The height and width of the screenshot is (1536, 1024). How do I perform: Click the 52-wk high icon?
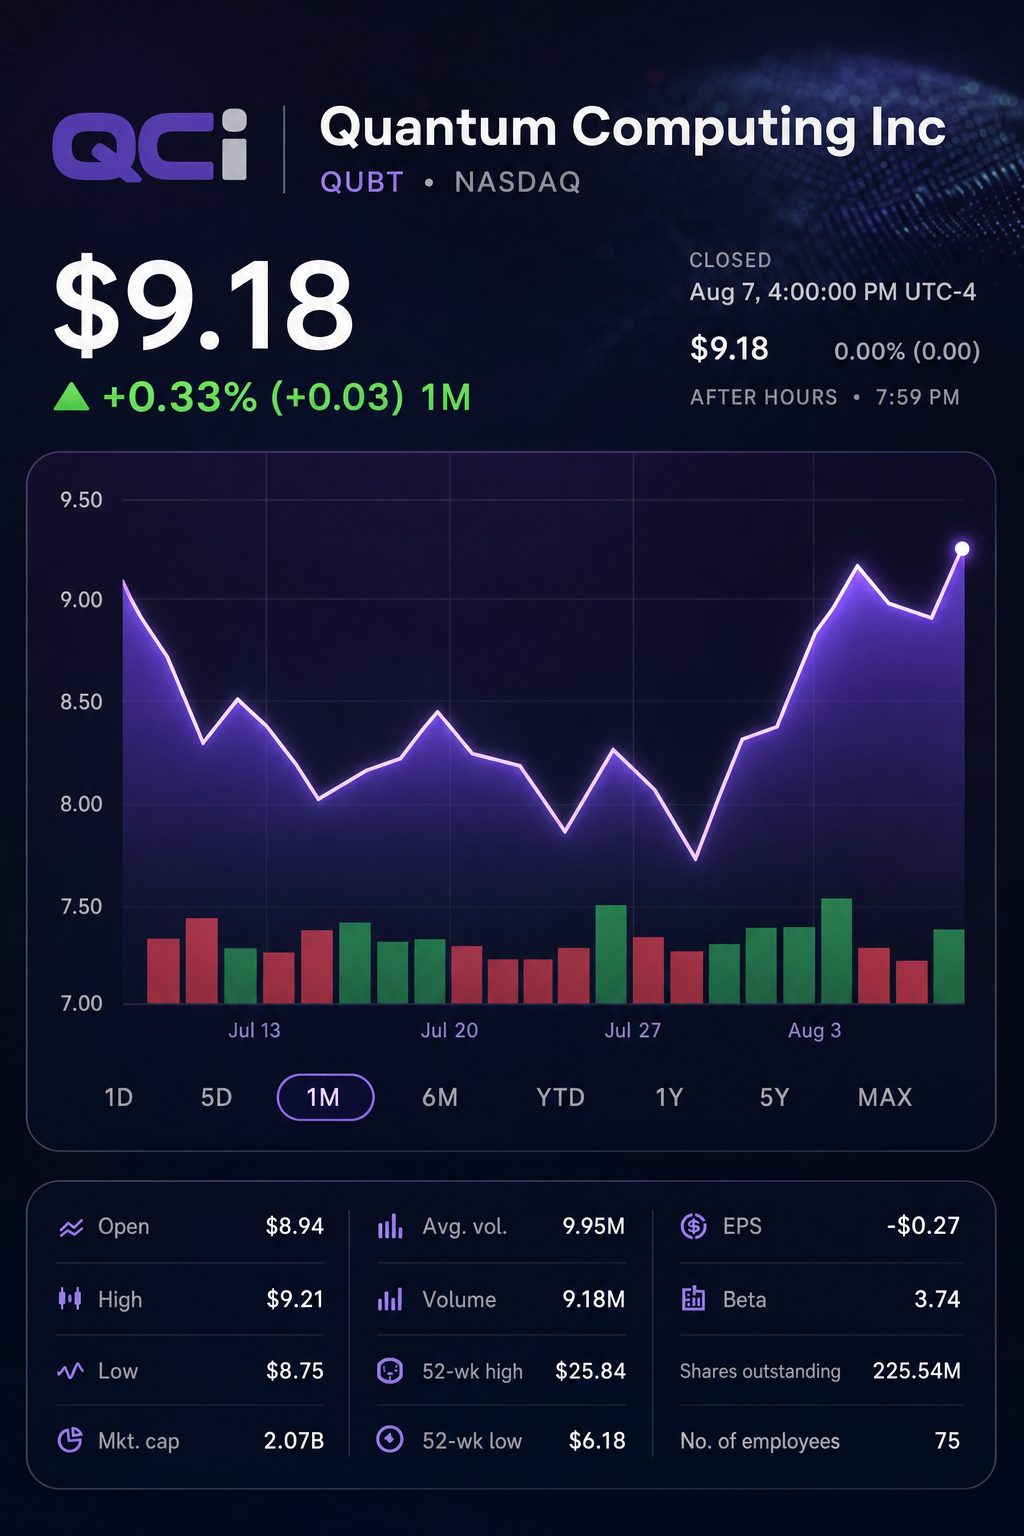tap(390, 1371)
